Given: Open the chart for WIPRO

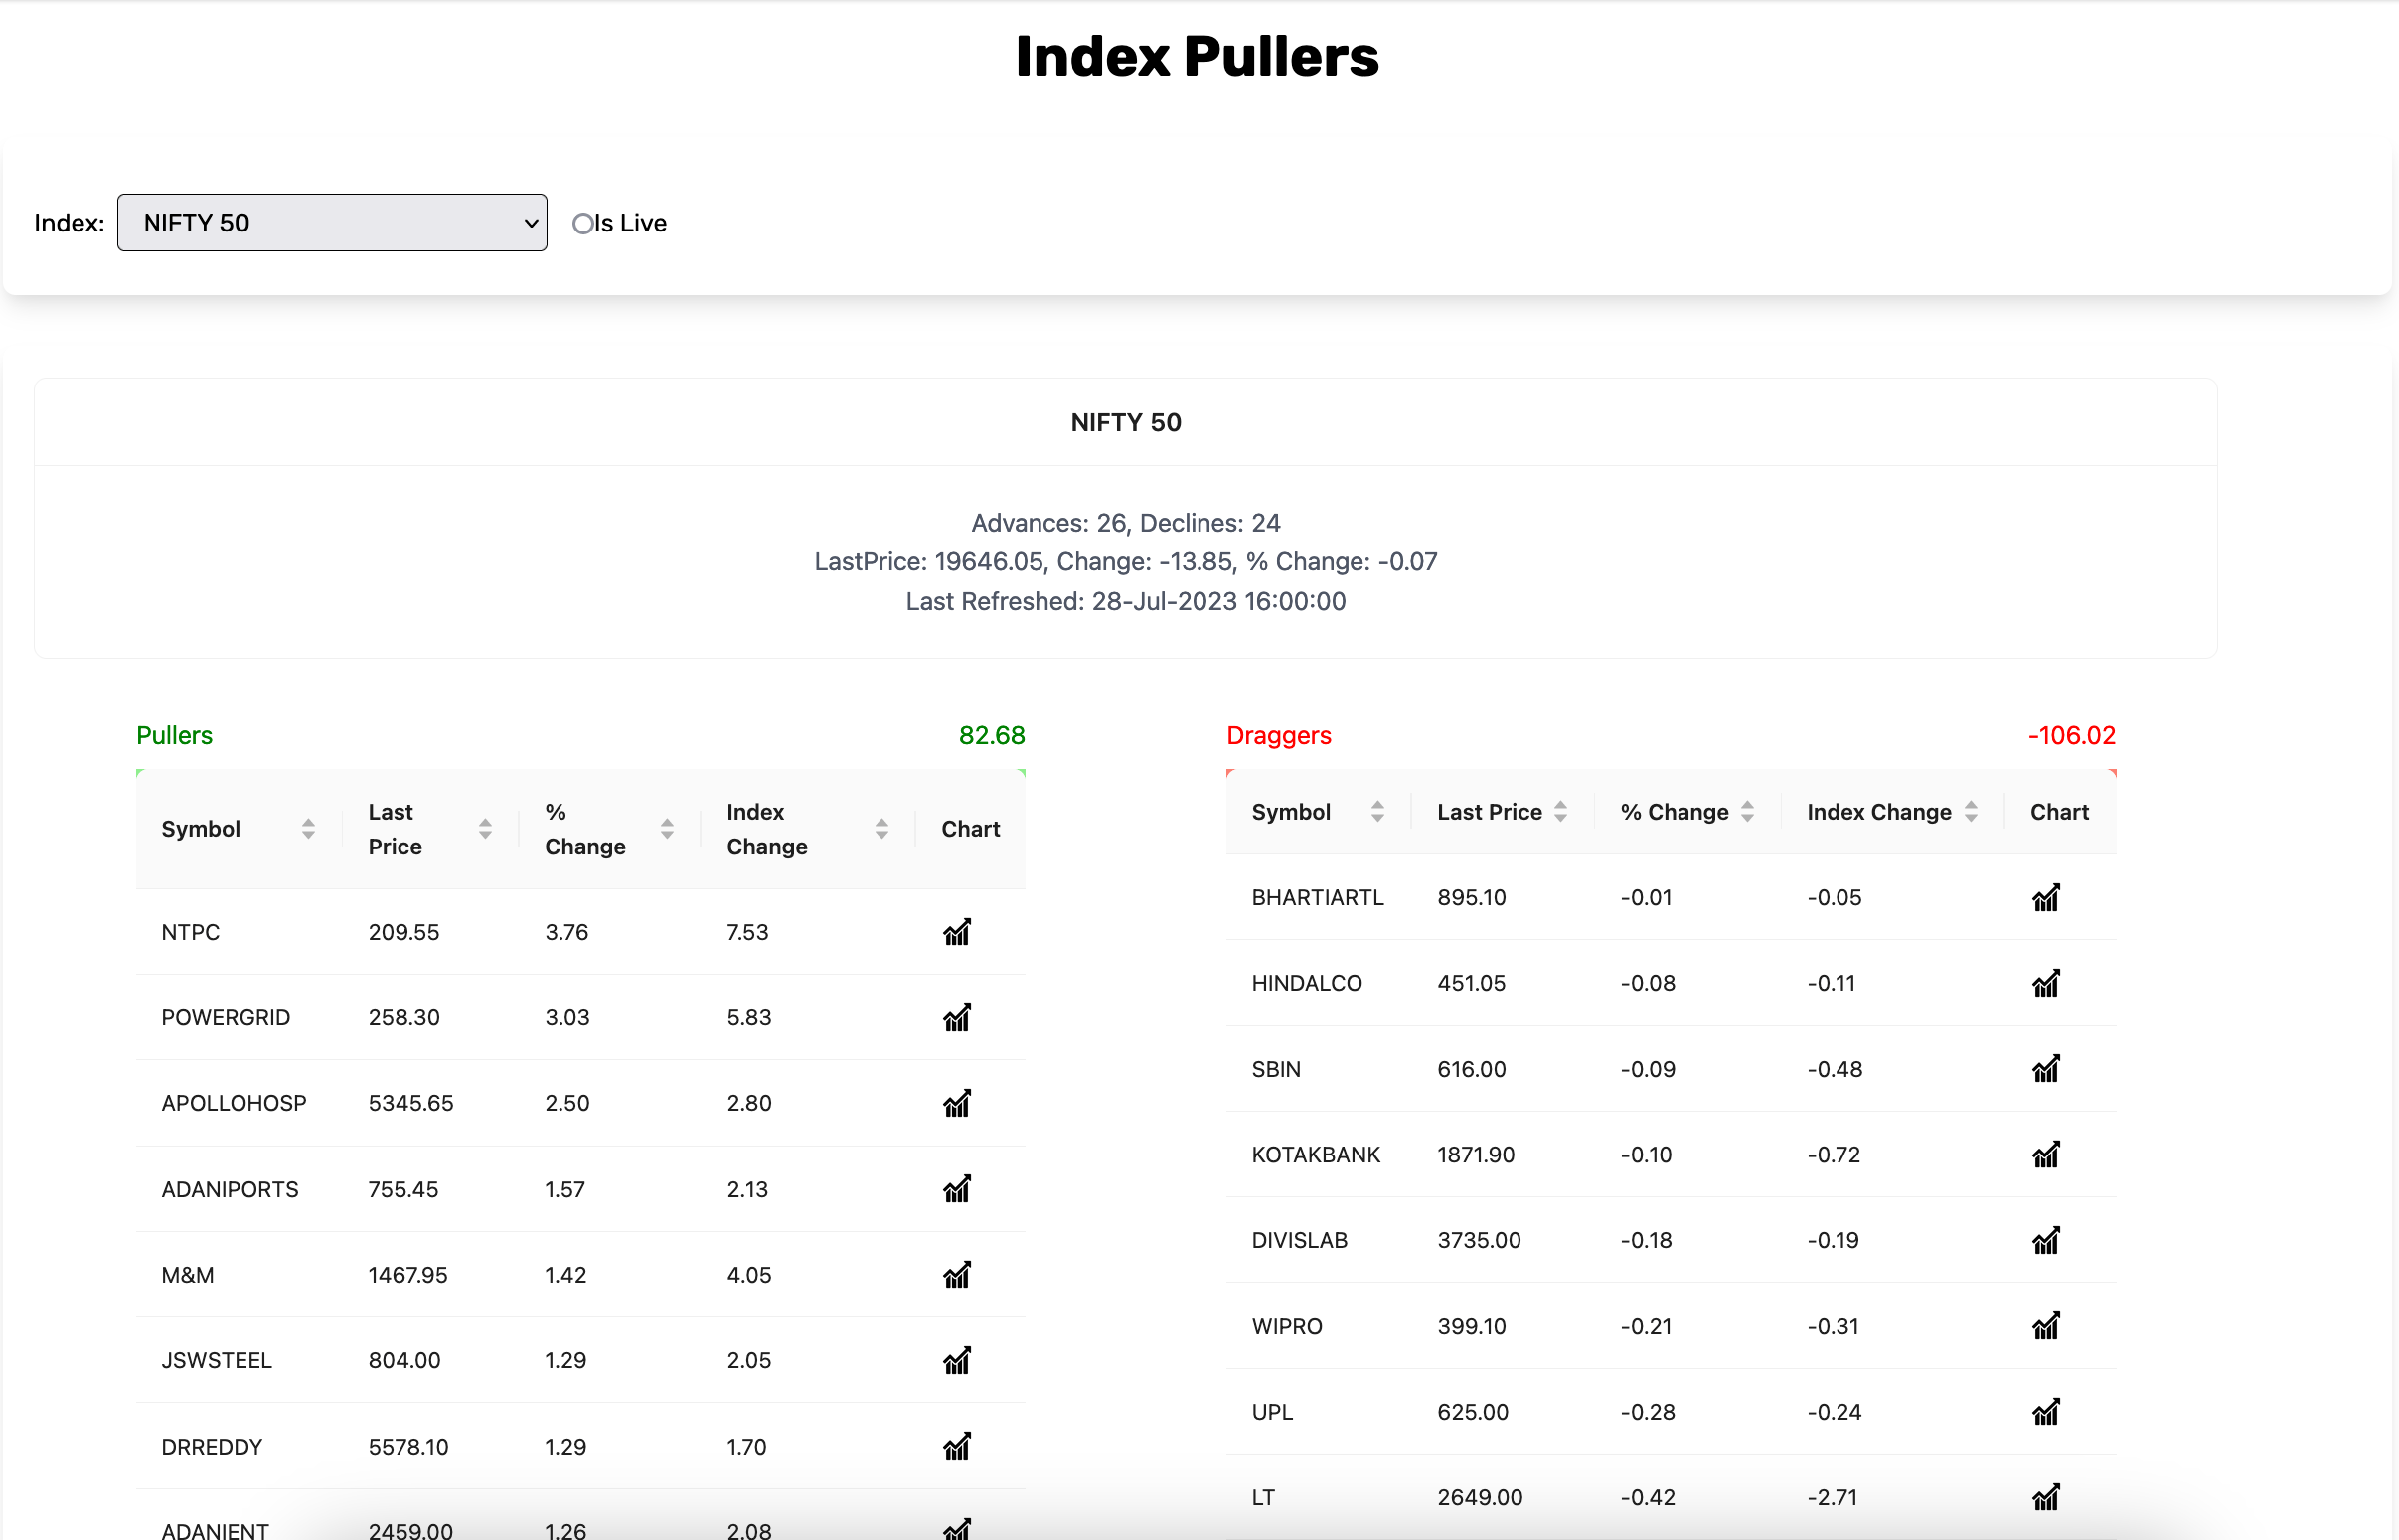Looking at the screenshot, I should [2046, 1326].
